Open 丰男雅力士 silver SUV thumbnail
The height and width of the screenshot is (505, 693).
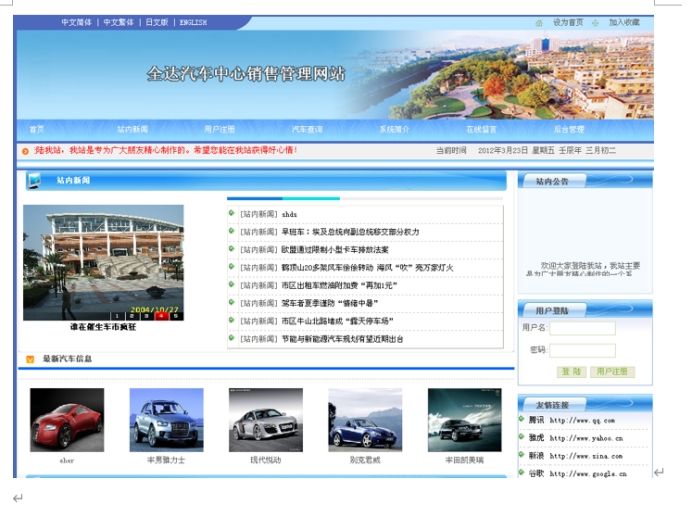[x=166, y=420]
